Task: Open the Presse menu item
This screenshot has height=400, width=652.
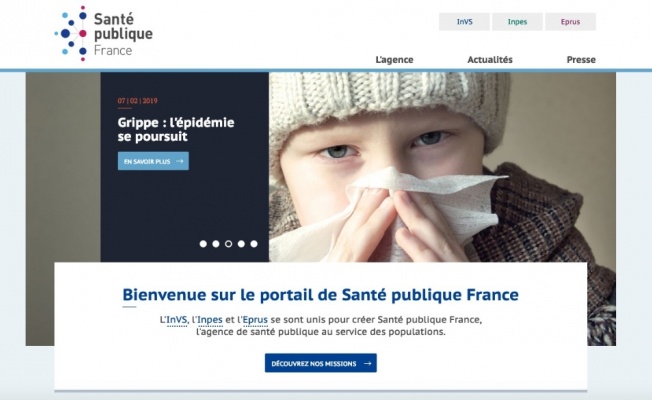Action: pos(581,60)
